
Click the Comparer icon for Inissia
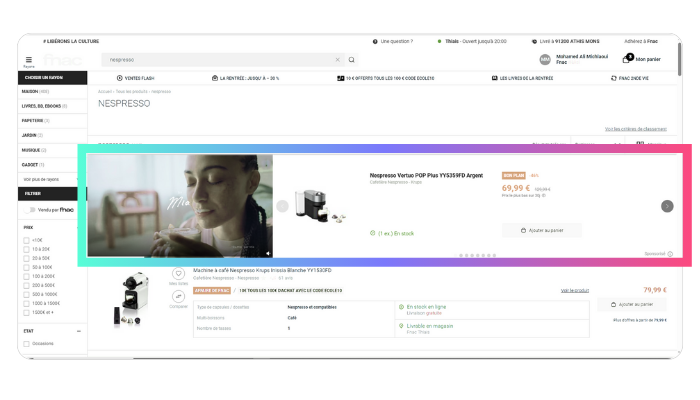point(179,298)
